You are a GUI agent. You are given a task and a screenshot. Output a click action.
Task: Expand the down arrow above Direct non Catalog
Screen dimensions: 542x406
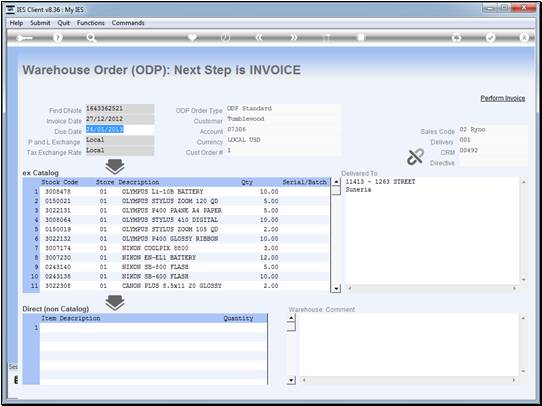[115, 303]
